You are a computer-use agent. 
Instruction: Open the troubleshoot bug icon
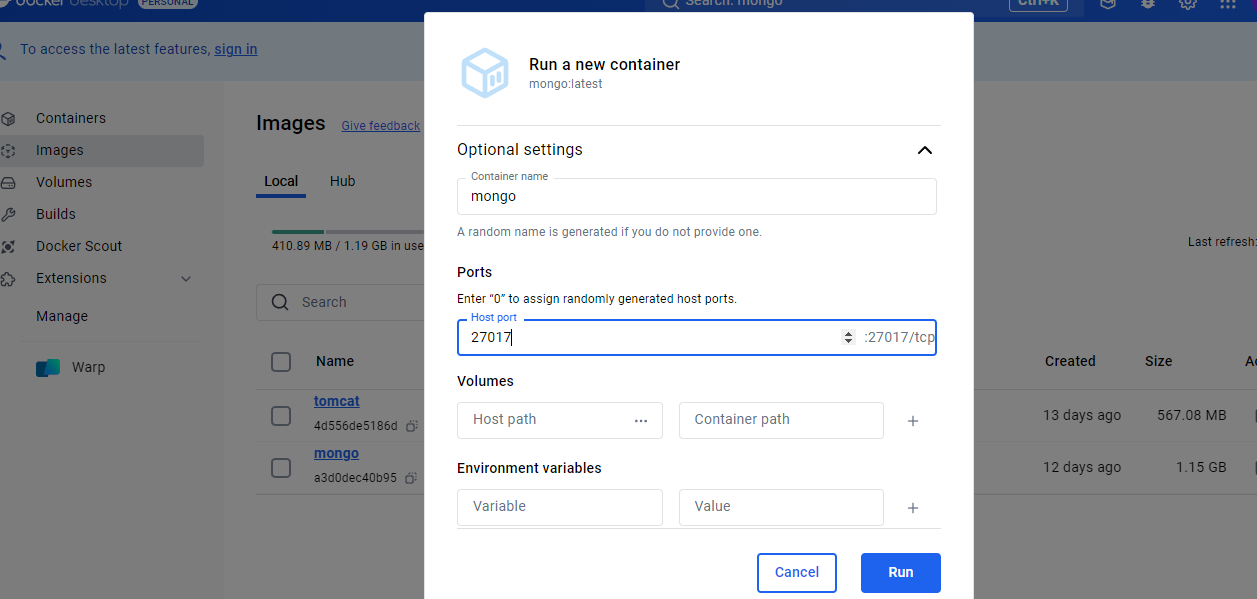[x=1148, y=4]
